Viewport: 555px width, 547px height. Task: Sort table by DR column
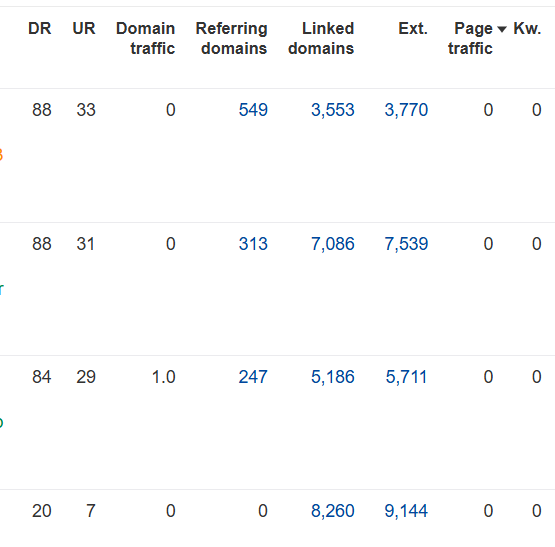point(40,28)
